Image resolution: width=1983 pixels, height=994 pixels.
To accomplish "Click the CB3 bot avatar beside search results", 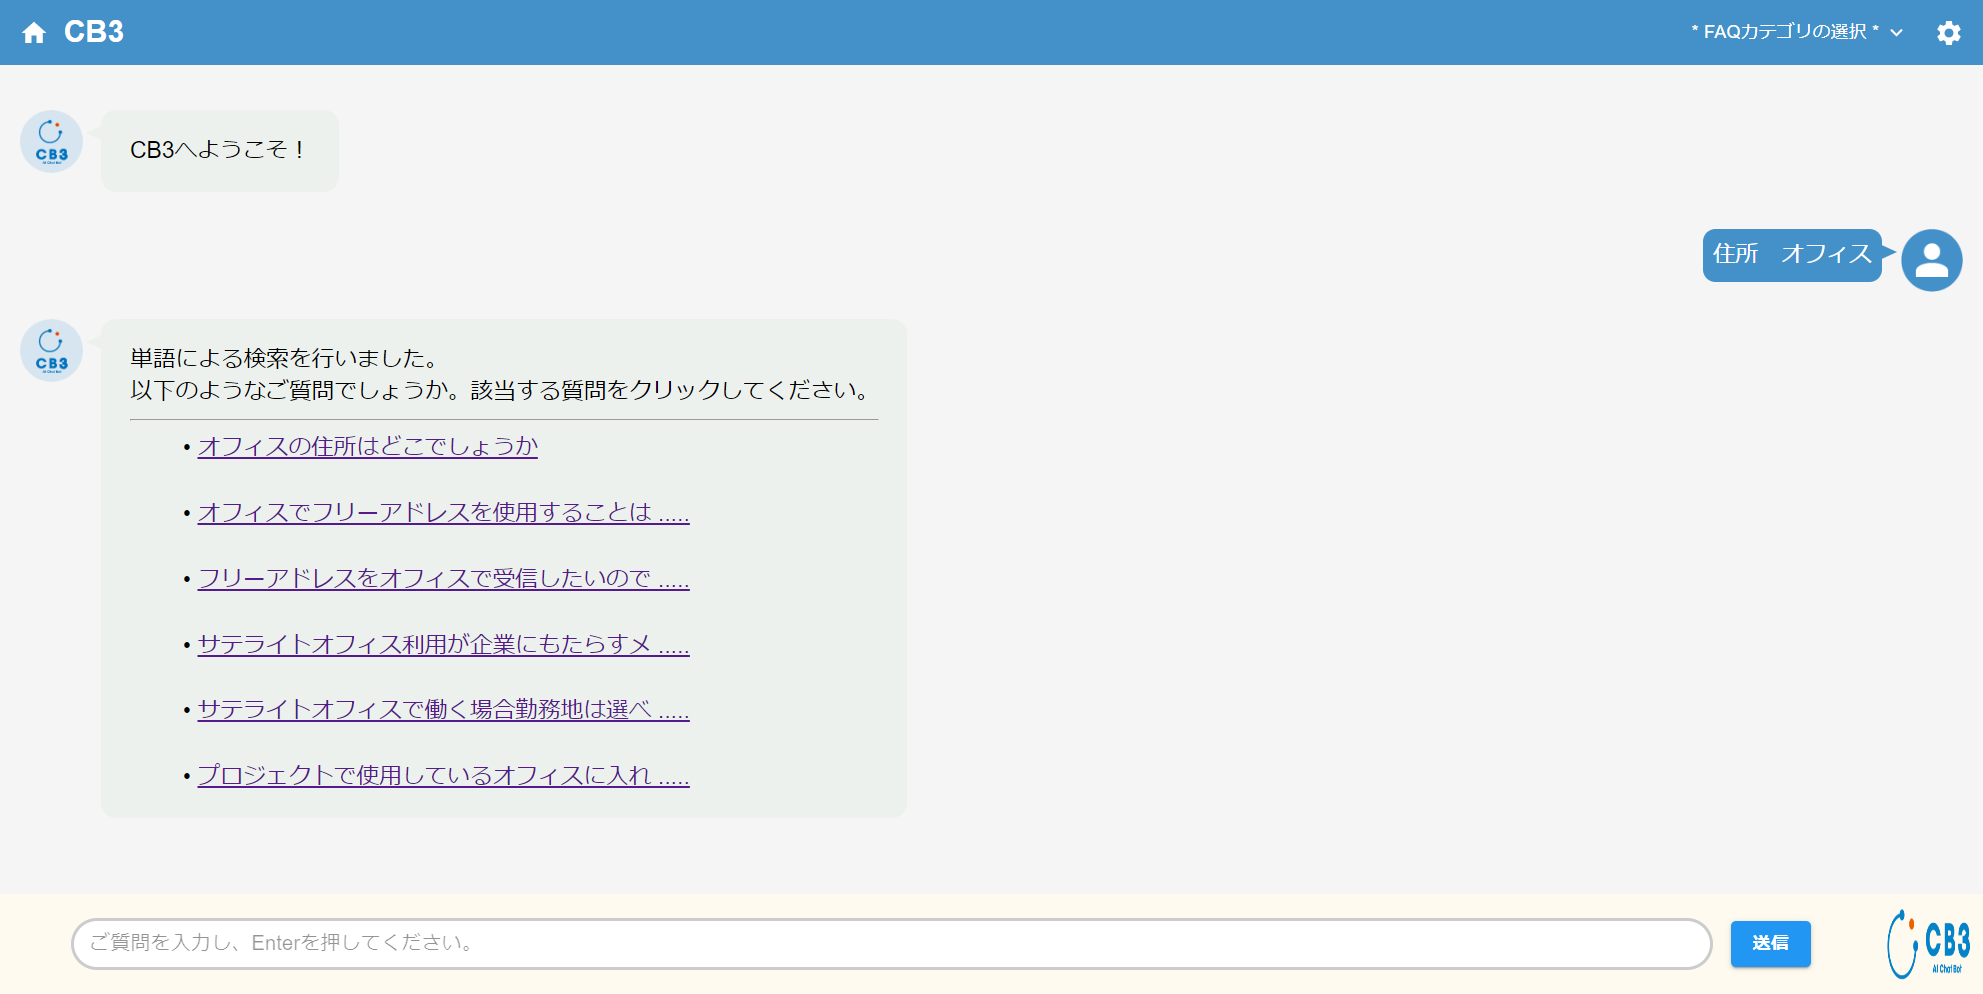I will pyautogui.click(x=52, y=351).
